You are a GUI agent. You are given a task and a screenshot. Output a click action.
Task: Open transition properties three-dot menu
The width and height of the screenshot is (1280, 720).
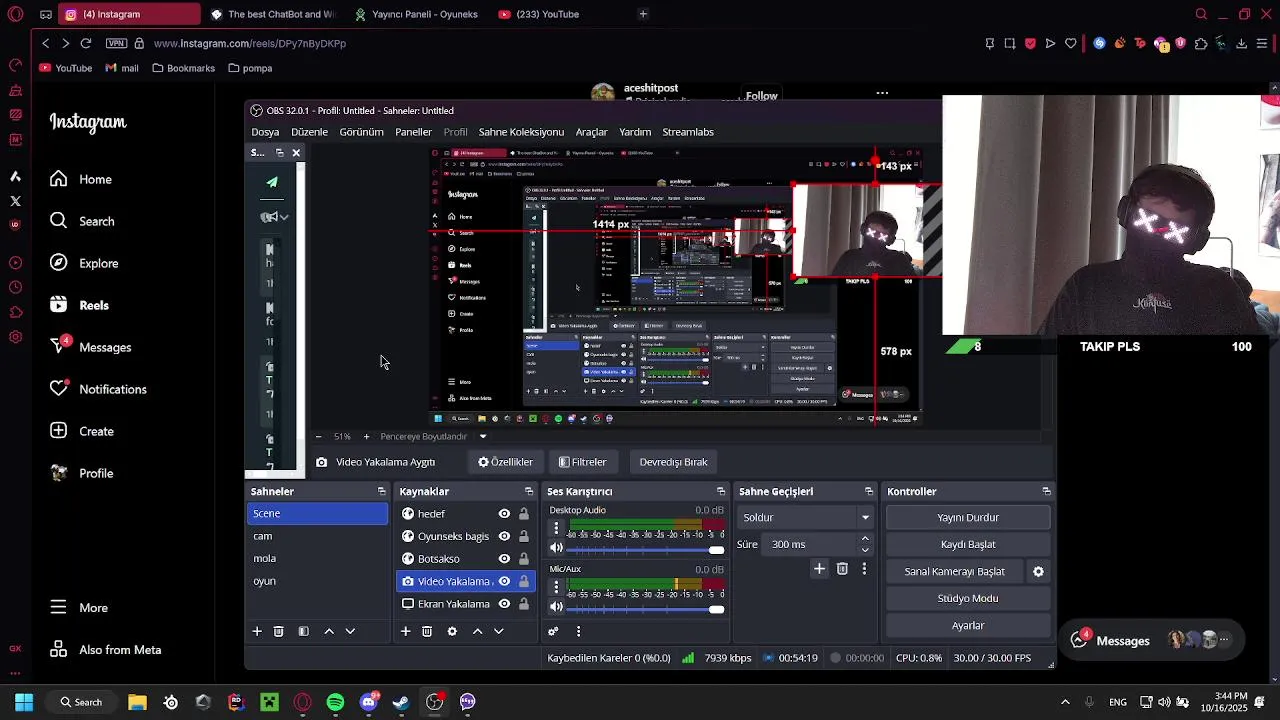(864, 568)
